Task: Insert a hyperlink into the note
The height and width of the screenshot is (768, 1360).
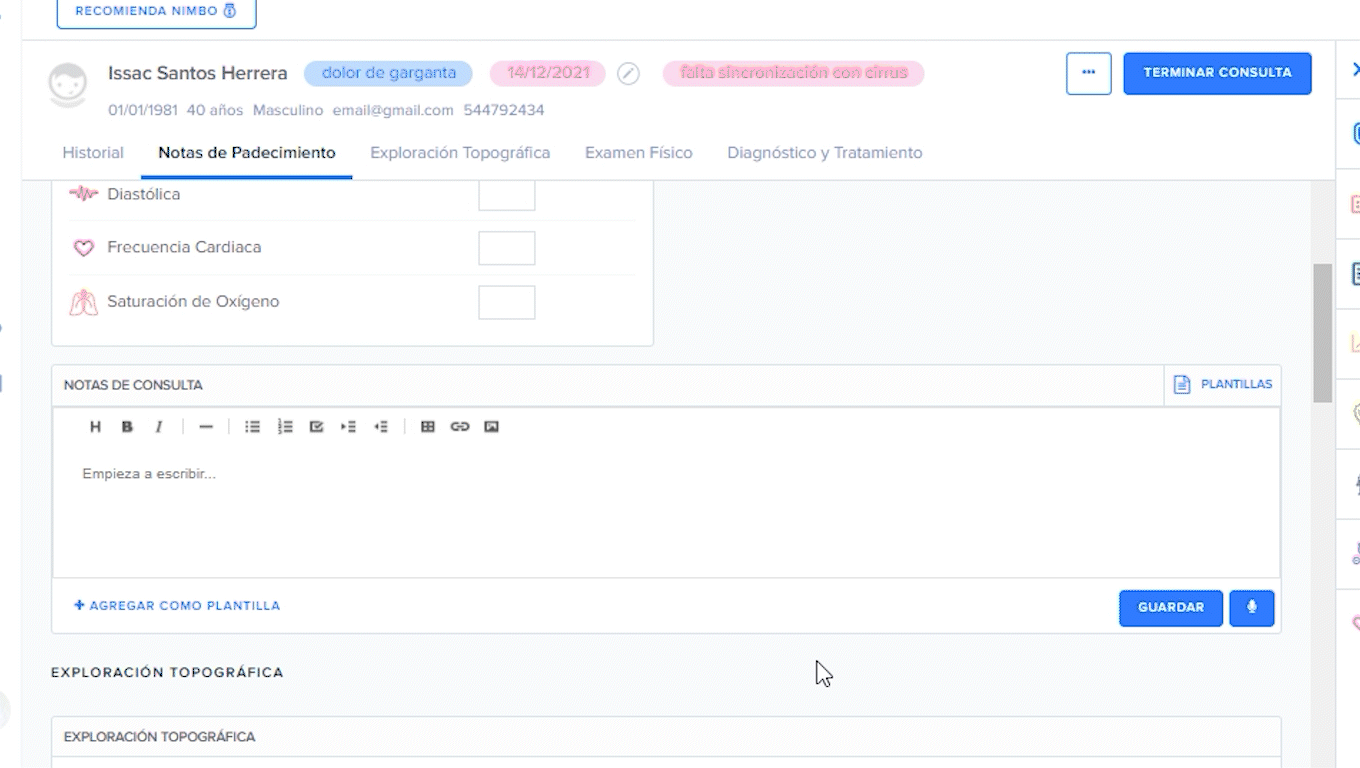Action: (x=459, y=426)
